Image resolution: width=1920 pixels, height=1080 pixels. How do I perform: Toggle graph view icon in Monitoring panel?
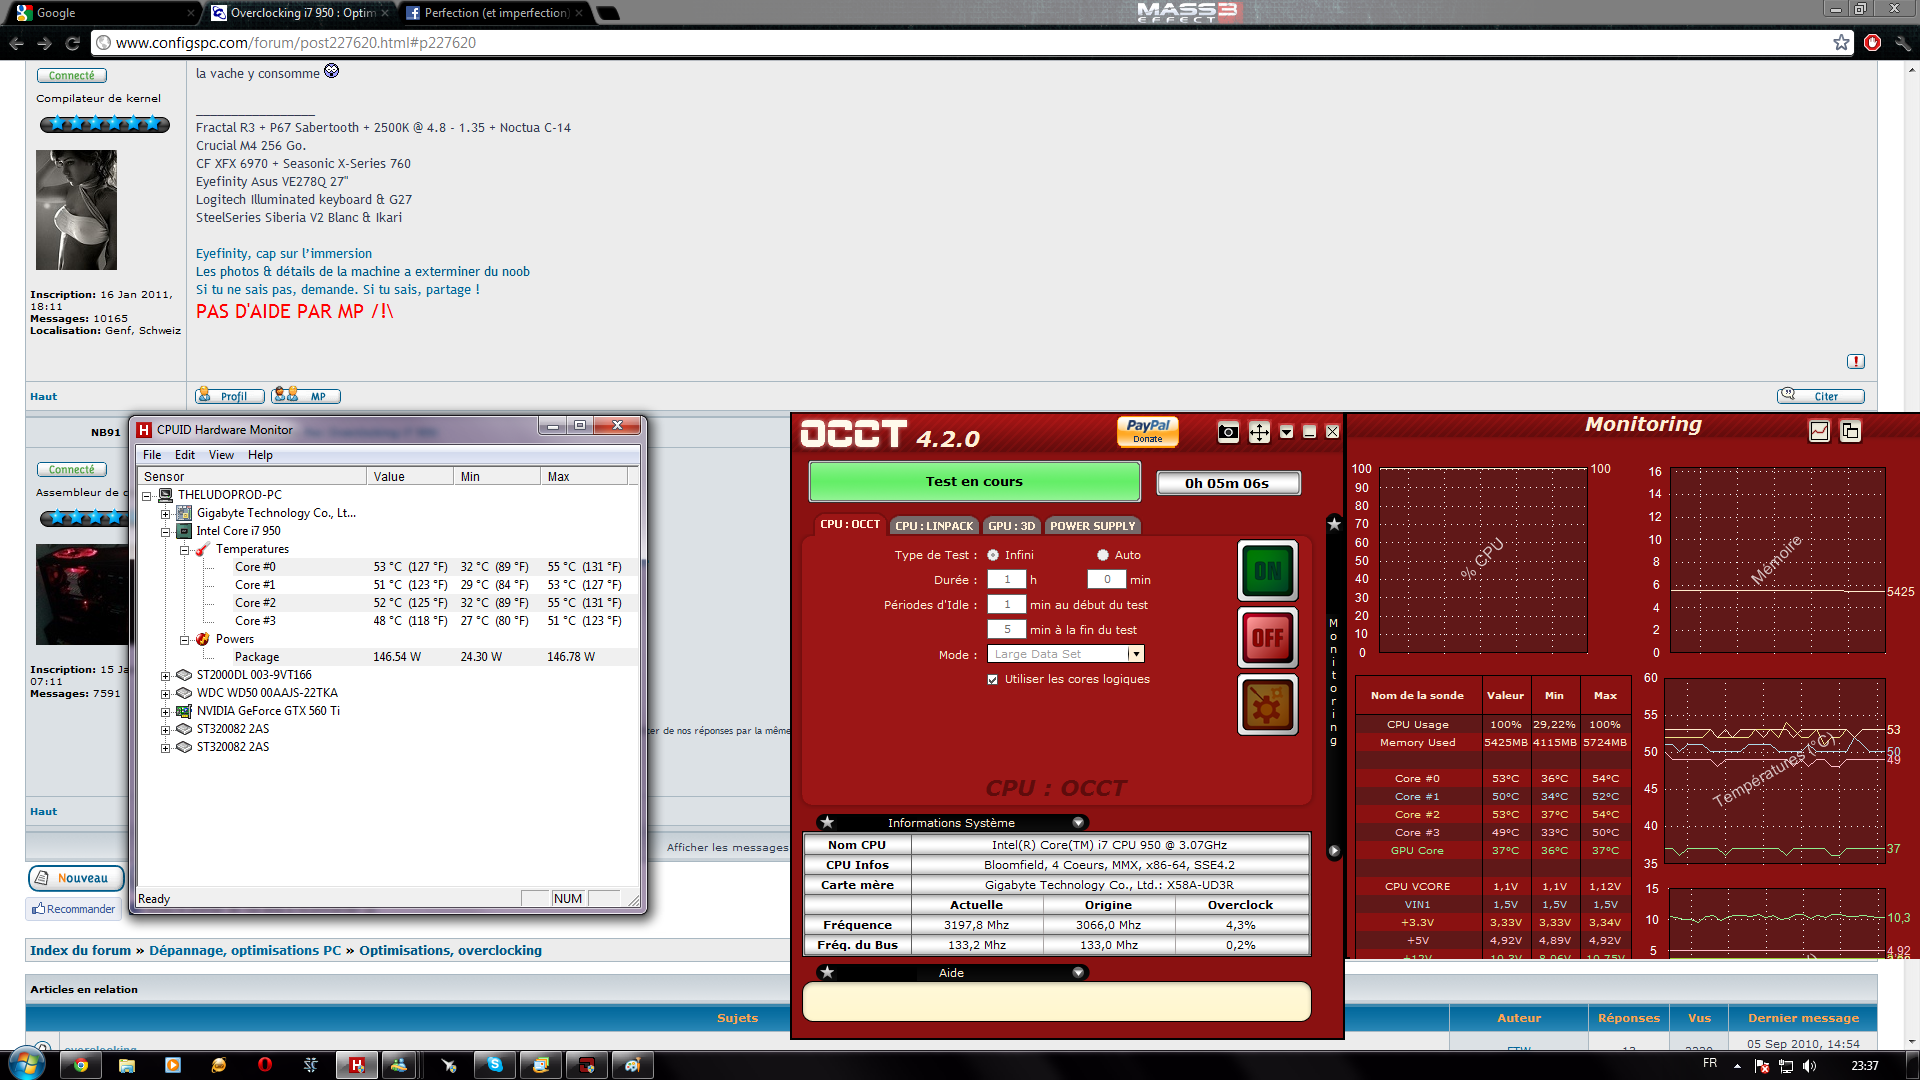[x=1819, y=431]
